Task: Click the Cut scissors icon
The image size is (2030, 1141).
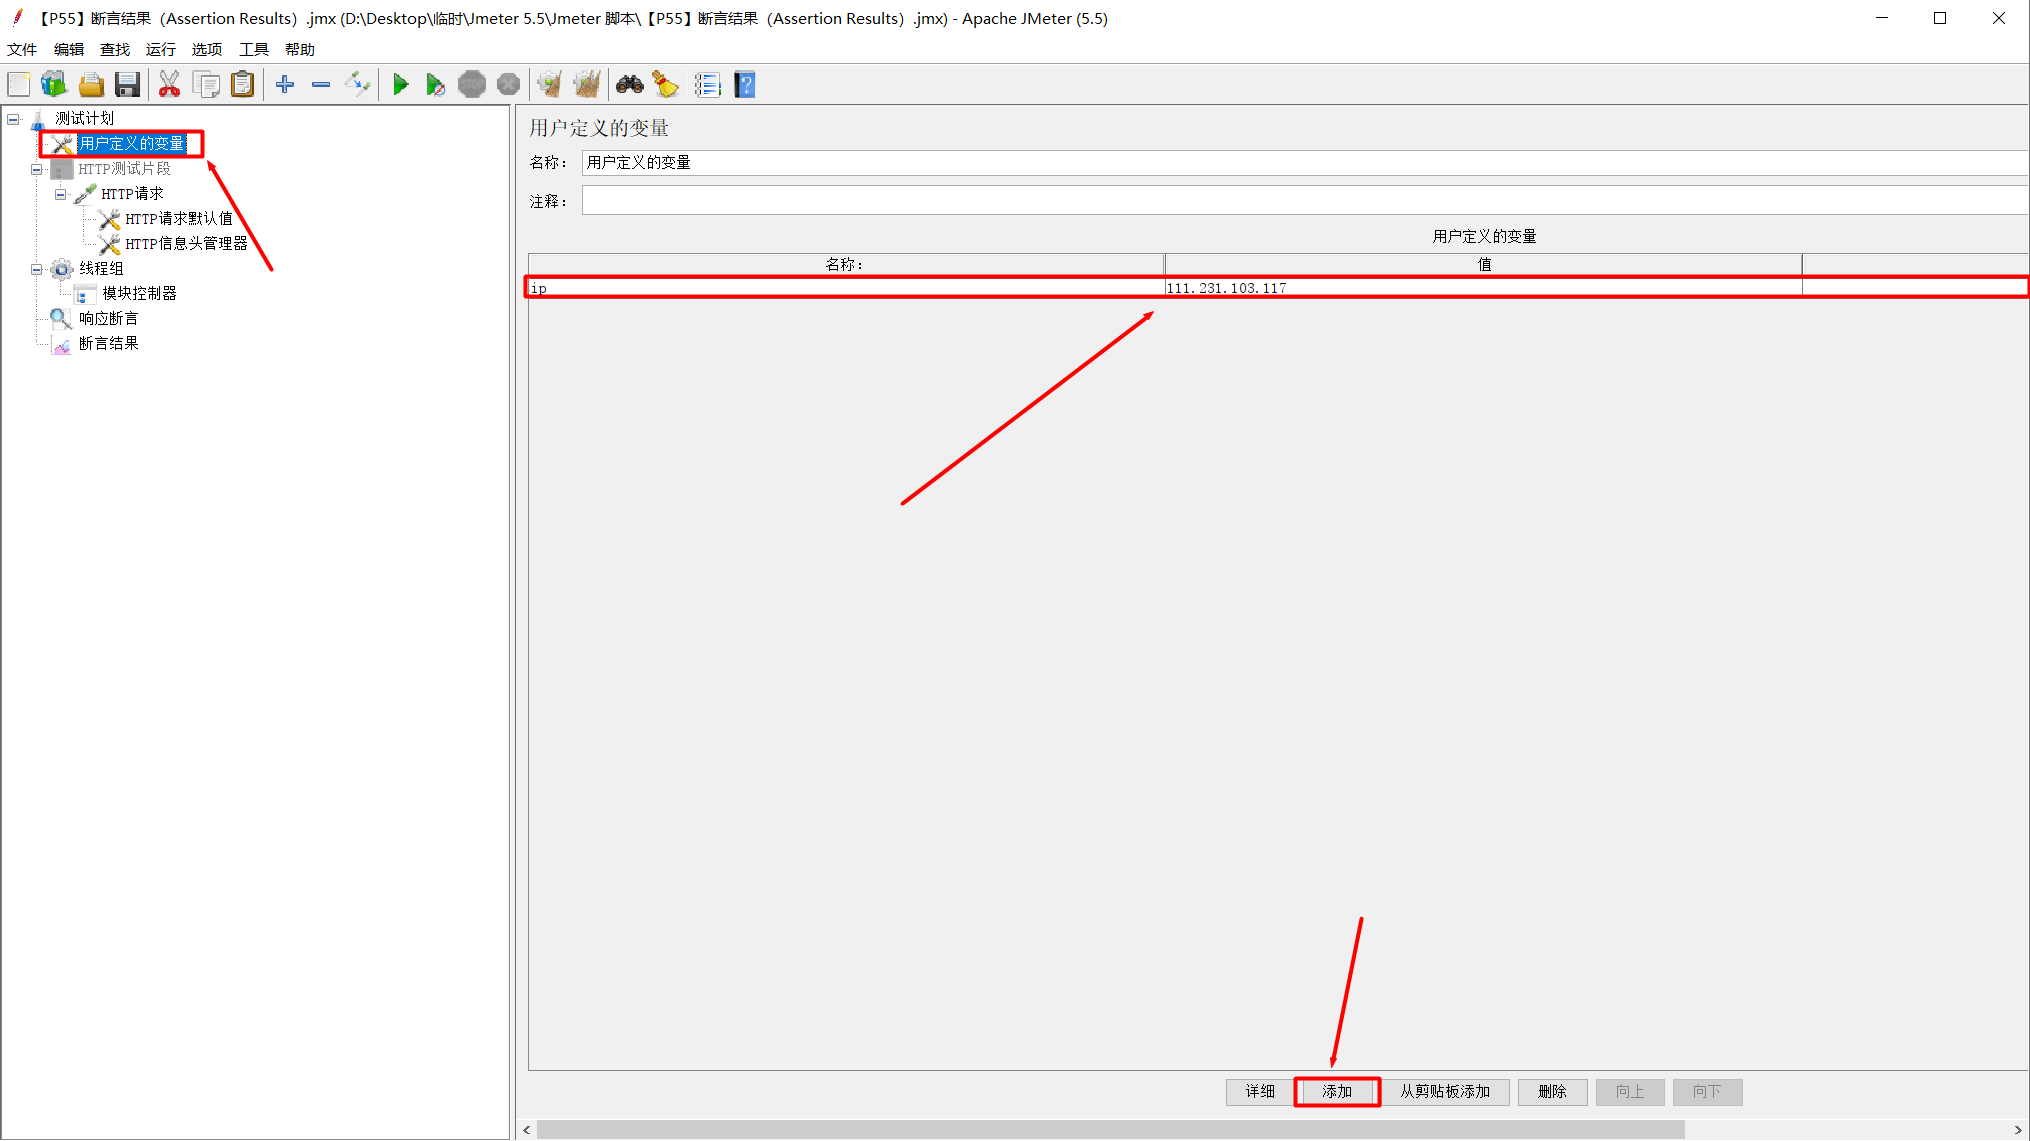Action: [x=169, y=85]
